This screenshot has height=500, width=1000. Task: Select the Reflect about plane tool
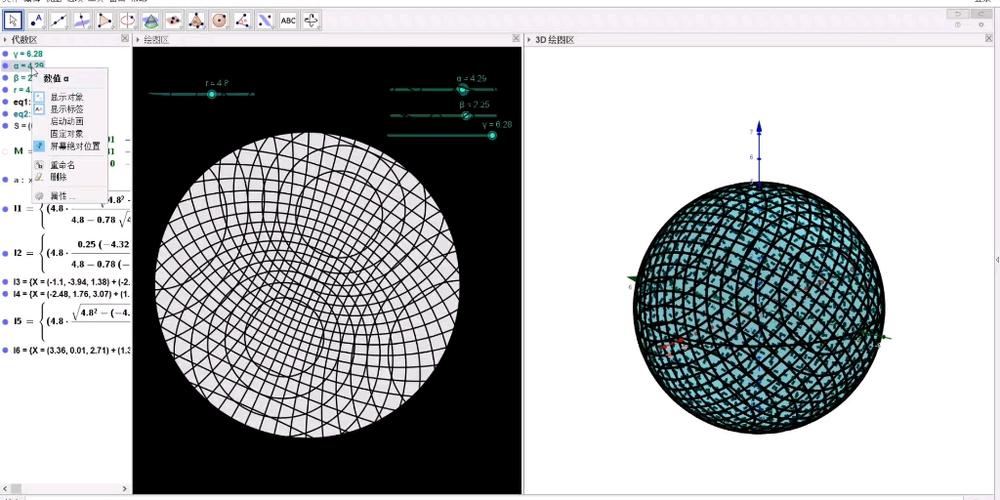point(265,20)
